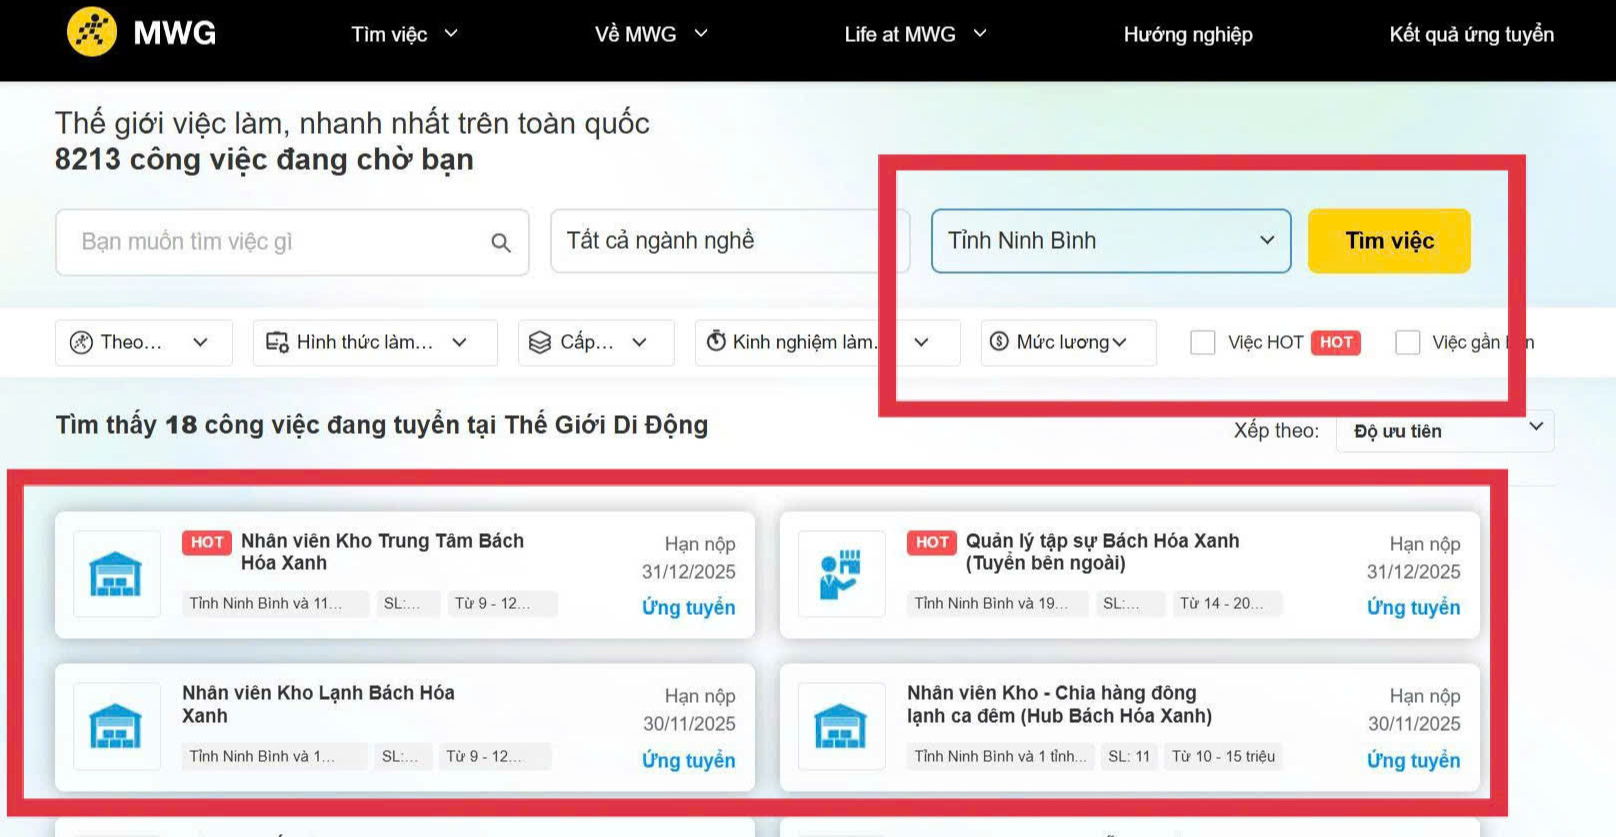Screen dimensions: 1616x837
Task: Click the search magnifier icon
Action: pos(501,243)
